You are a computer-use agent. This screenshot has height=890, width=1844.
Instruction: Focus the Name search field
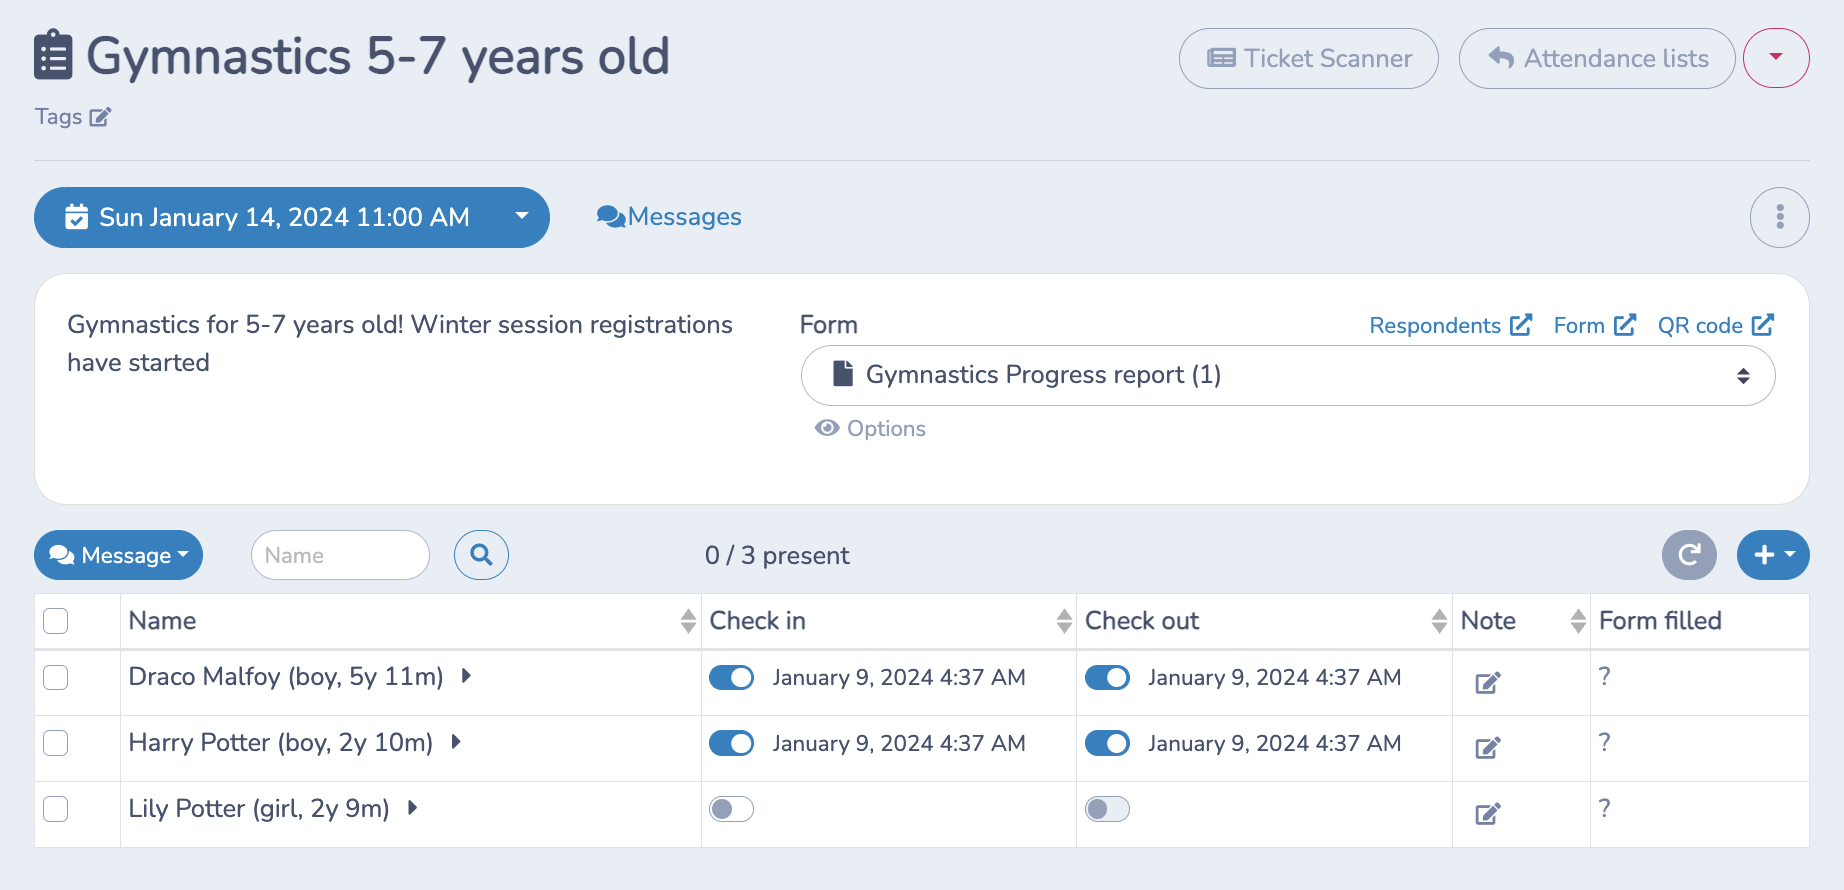340,555
